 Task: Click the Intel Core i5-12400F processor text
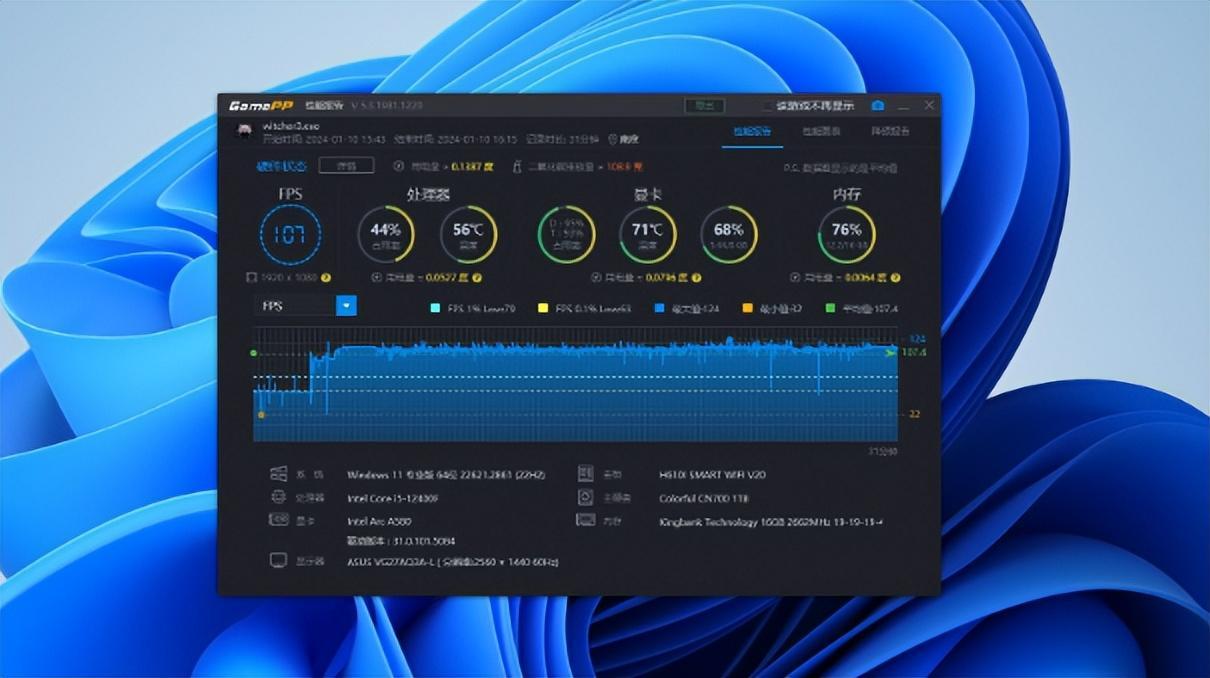(x=393, y=498)
